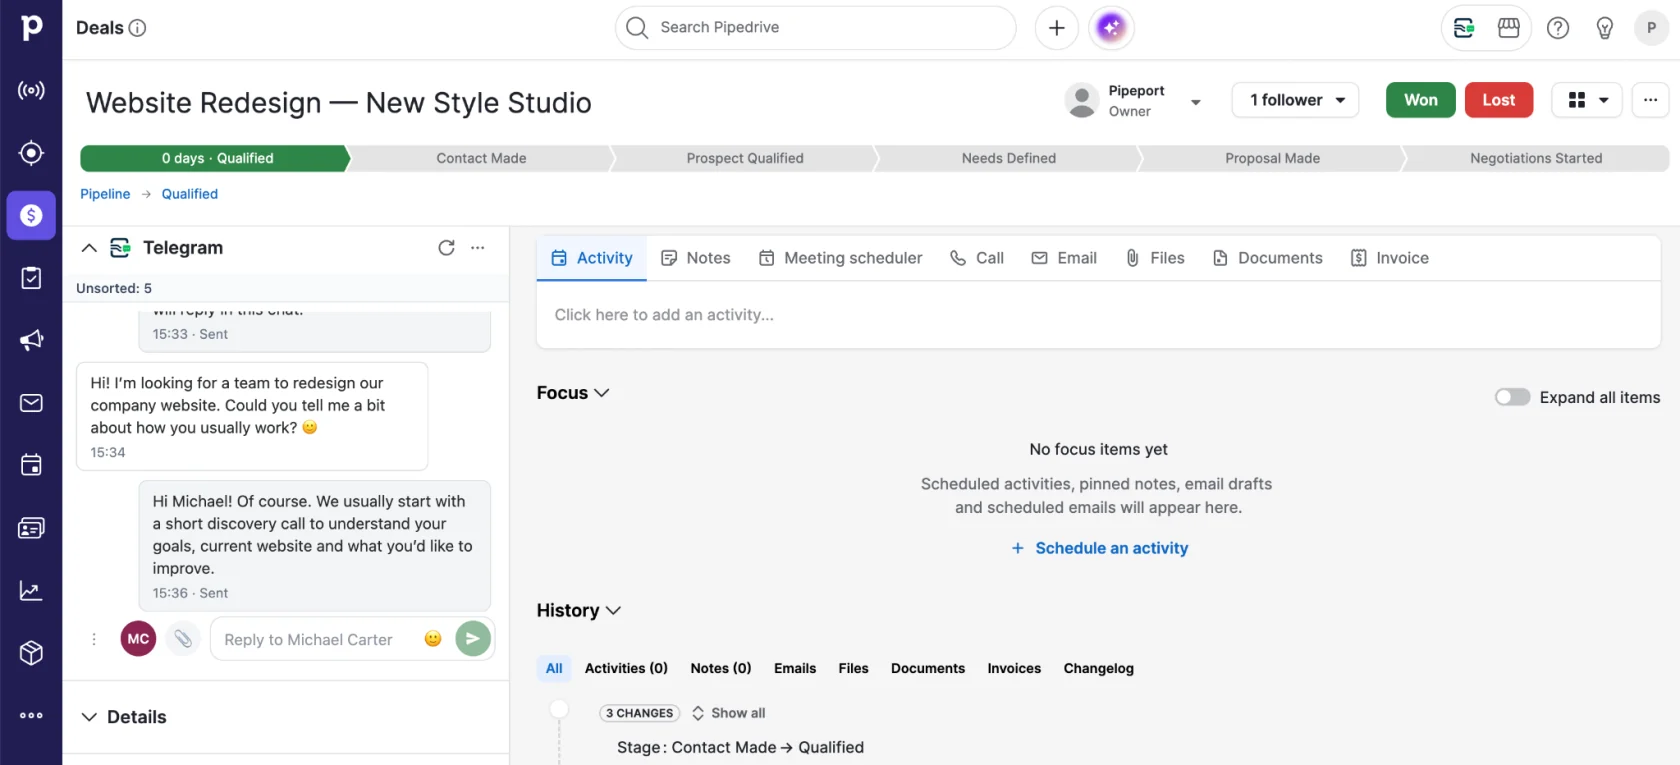Image resolution: width=1680 pixels, height=765 pixels.
Task: Open Mail envelope icon in sidebar
Action: (31, 403)
